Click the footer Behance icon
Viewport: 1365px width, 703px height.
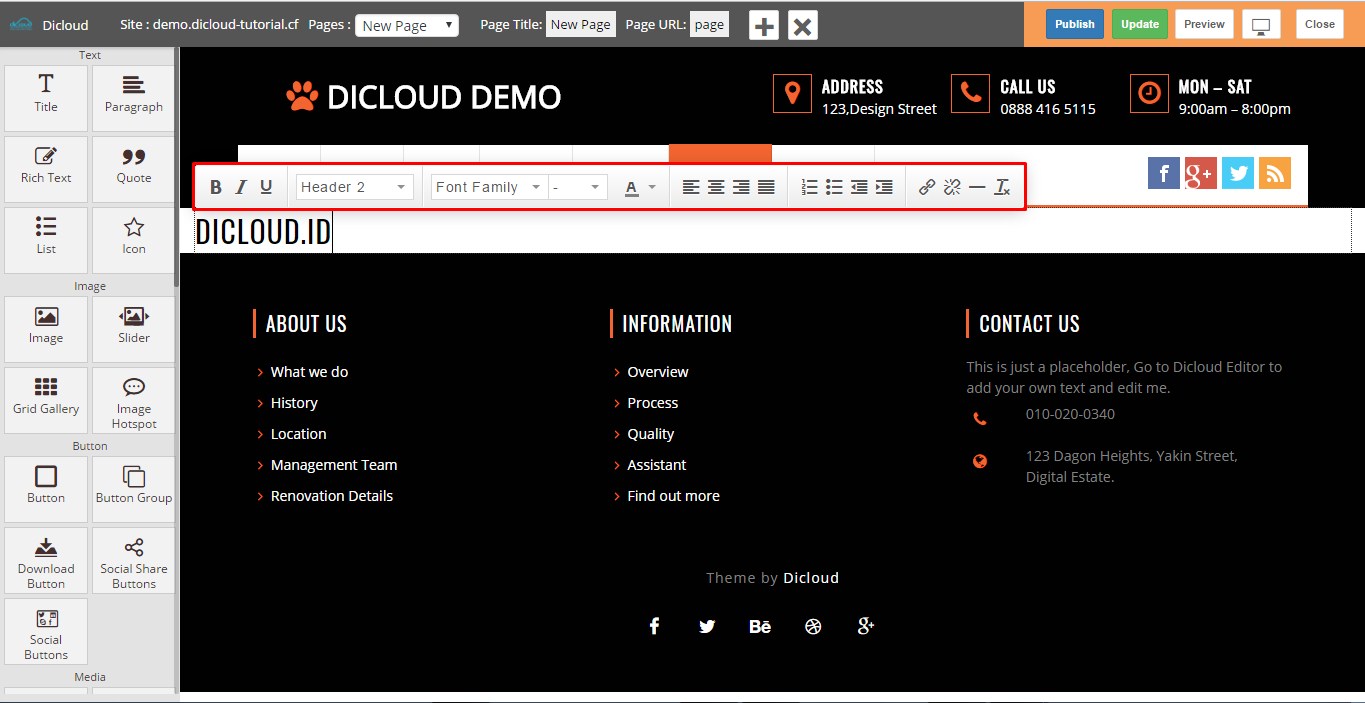pyautogui.click(x=760, y=626)
